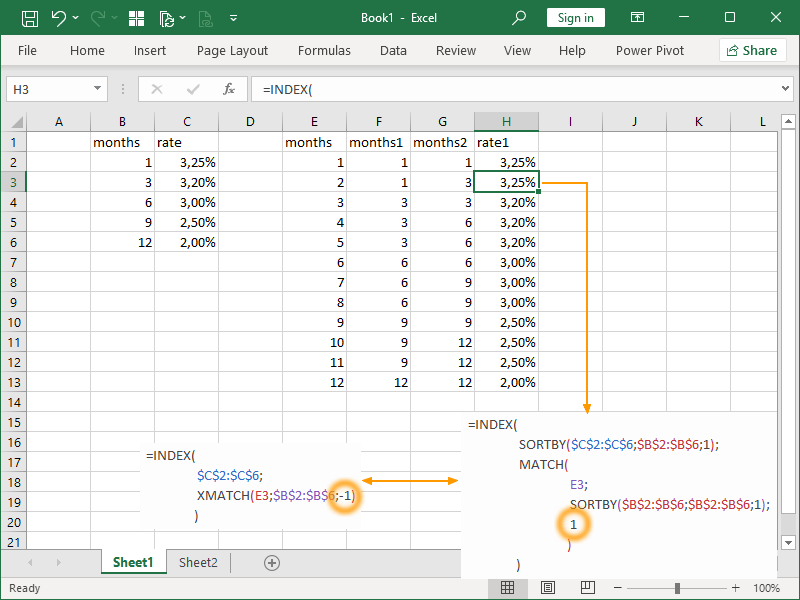Screen dimensions: 800x600
Task: Click the Share button
Action: pyautogui.click(x=752, y=51)
